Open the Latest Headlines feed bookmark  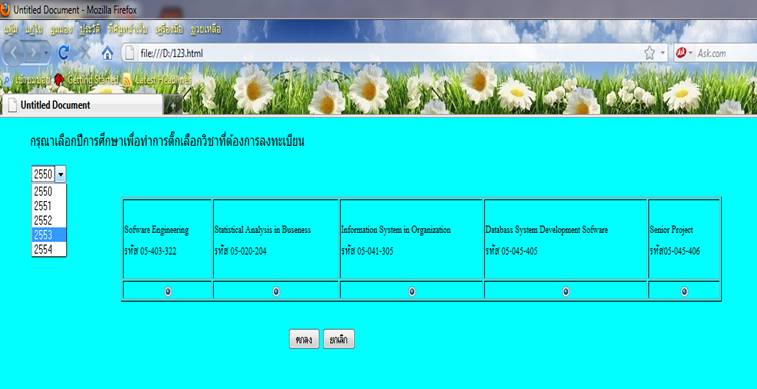(x=156, y=80)
